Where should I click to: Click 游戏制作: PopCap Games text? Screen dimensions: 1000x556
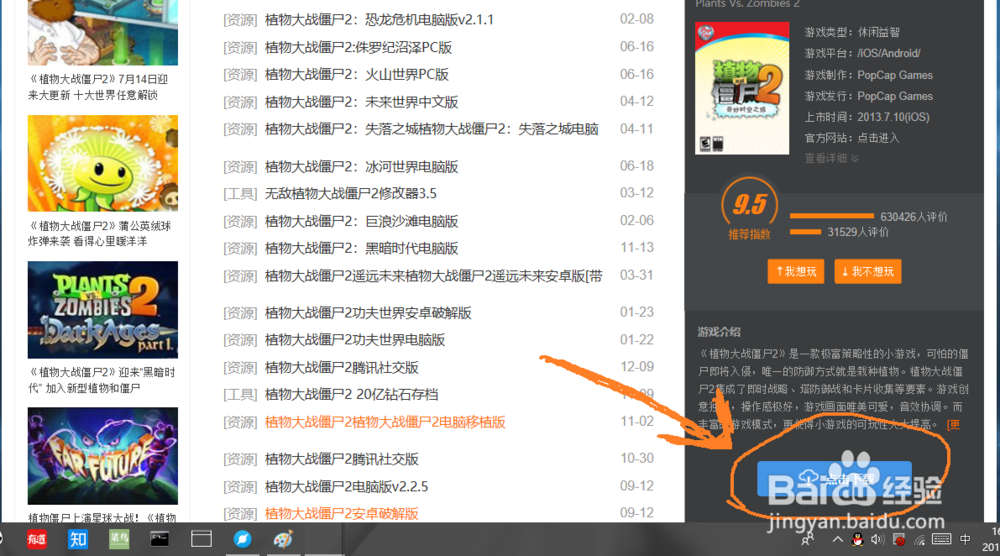[868, 75]
